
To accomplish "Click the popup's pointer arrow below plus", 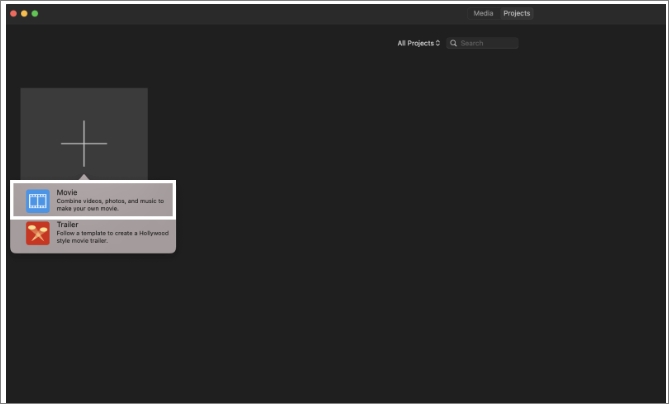I will click(84, 178).
